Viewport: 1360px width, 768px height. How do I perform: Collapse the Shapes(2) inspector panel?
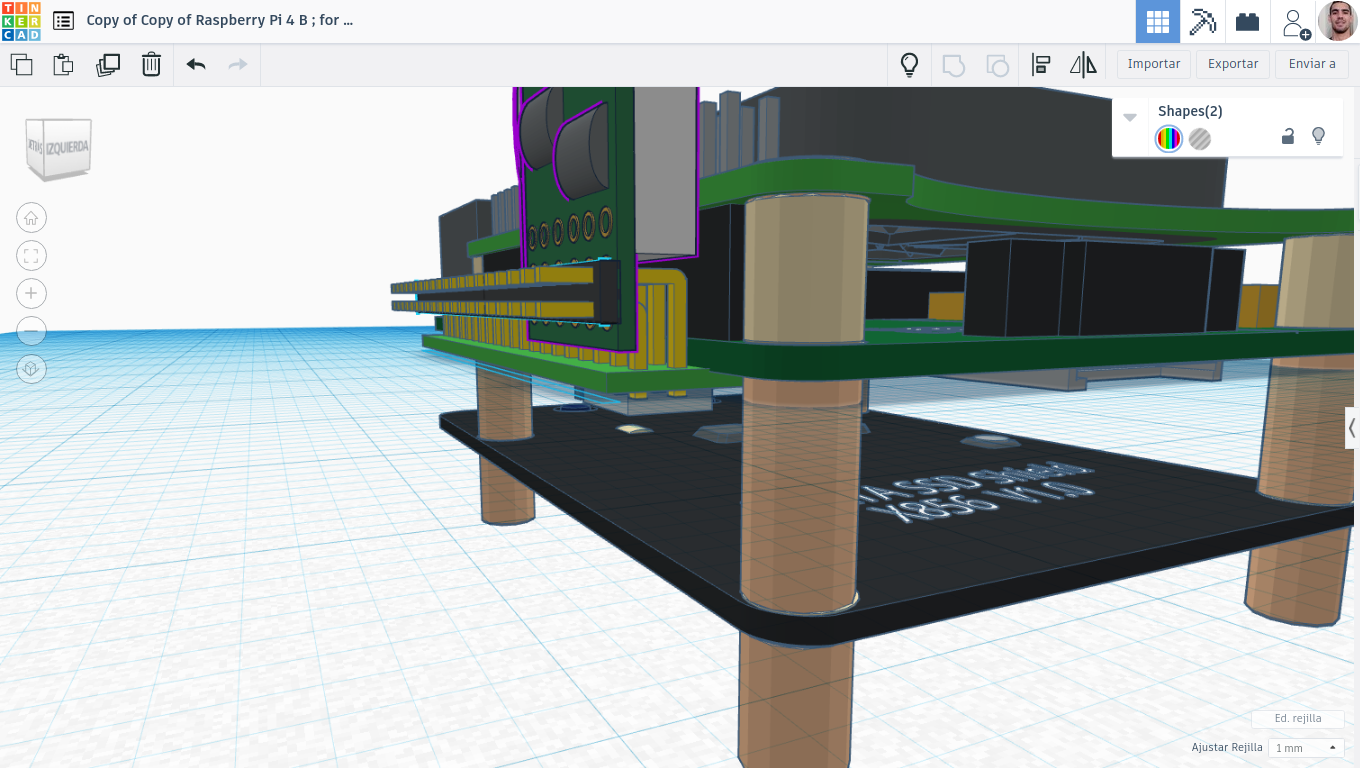[1130, 117]
